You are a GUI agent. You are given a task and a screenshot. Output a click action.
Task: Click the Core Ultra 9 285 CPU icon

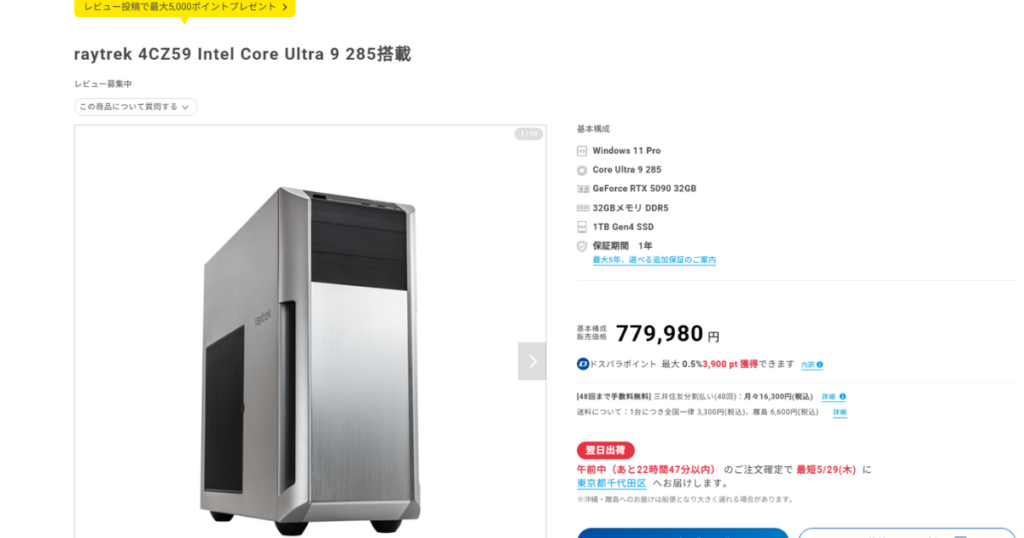coord(582,170)
